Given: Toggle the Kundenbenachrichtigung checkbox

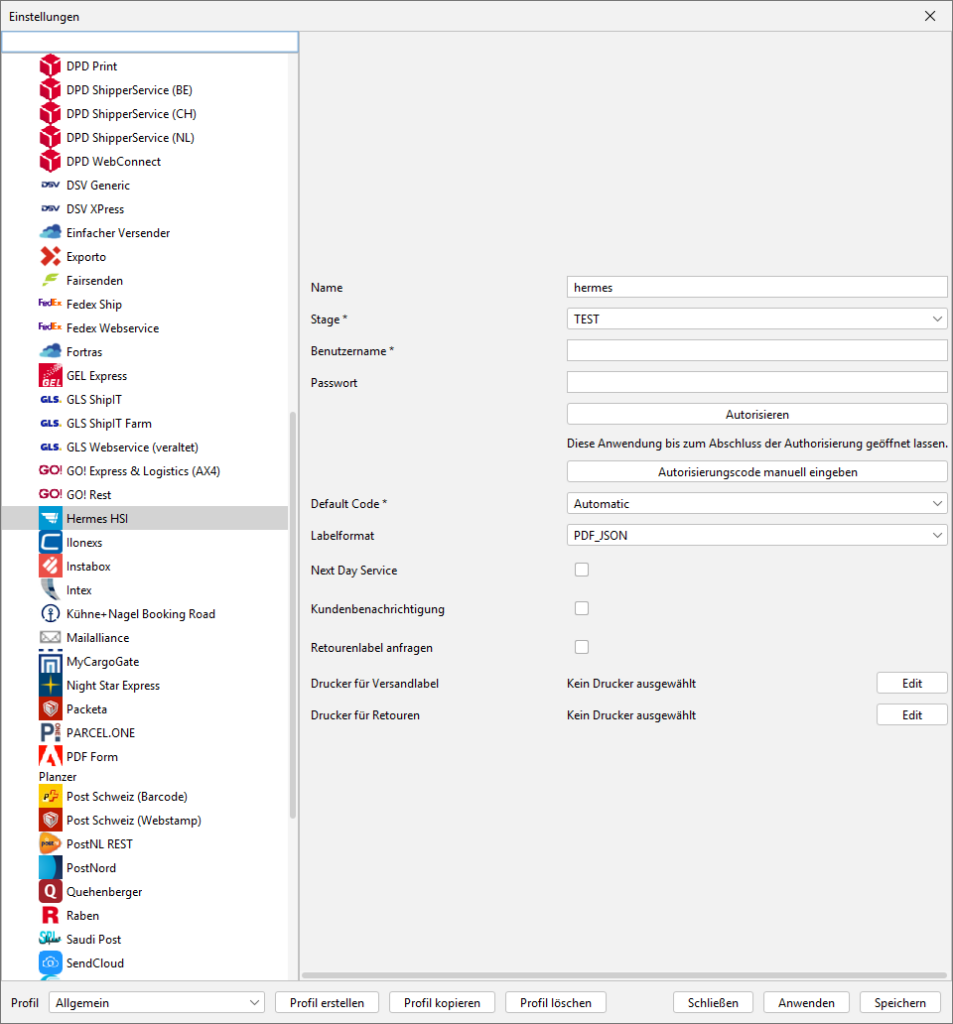Looking at the screenshot, I should 581,608.
